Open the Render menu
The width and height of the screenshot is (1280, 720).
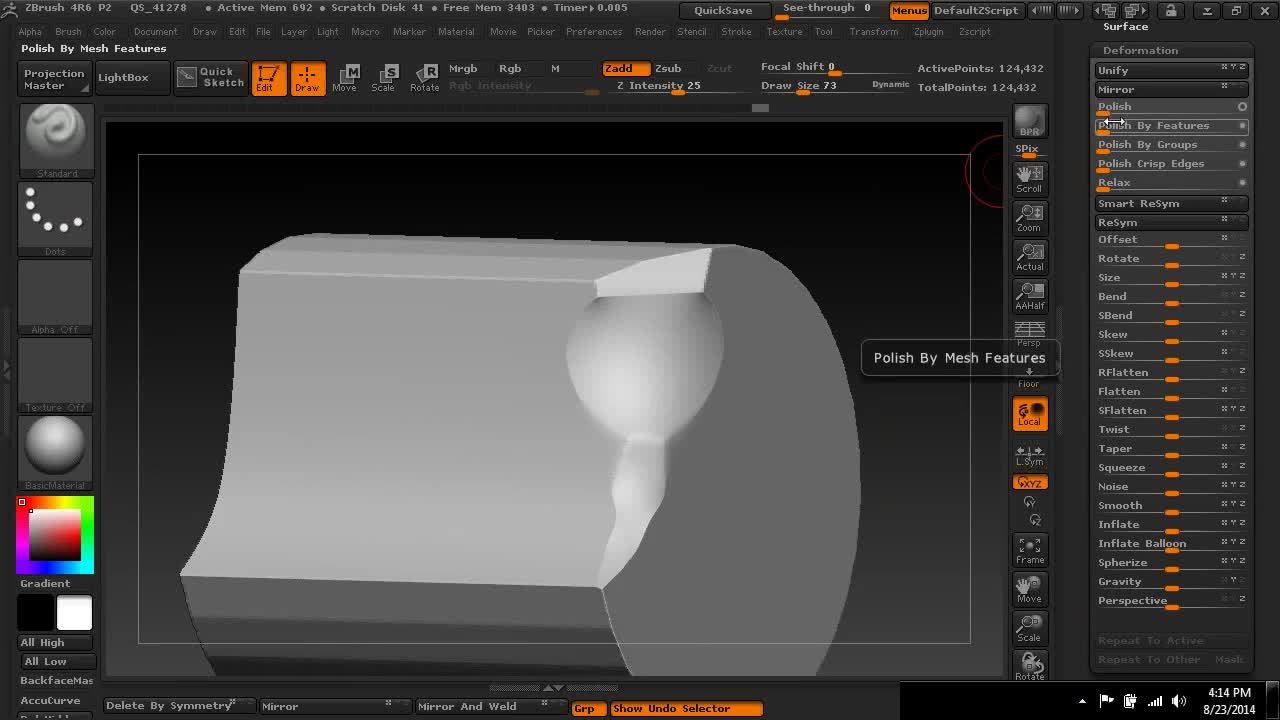click(650, 32)
